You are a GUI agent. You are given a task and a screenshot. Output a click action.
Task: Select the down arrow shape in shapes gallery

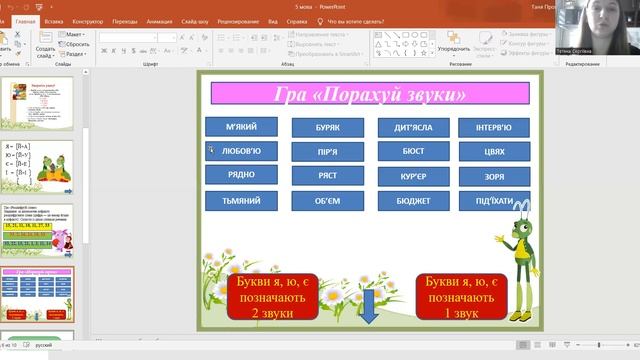pyautogui.click(x=415, y=44)
